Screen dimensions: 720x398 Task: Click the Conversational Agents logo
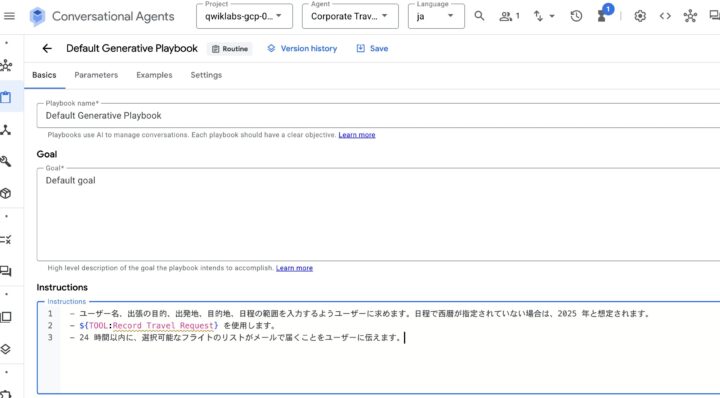point(37,17)
